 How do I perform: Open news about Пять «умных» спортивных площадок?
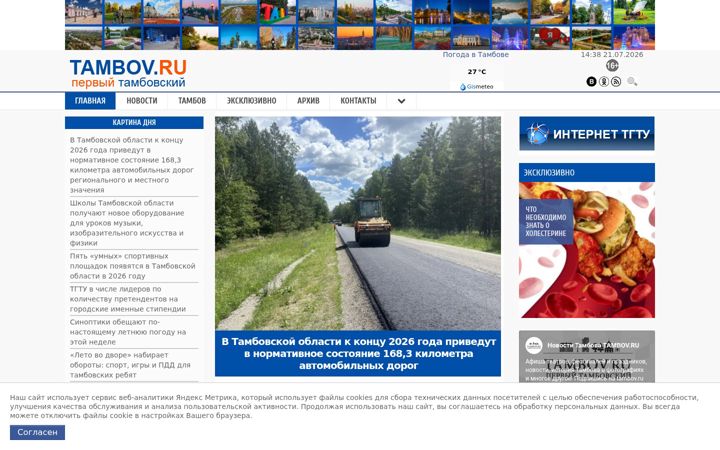(x=132, y=266)
